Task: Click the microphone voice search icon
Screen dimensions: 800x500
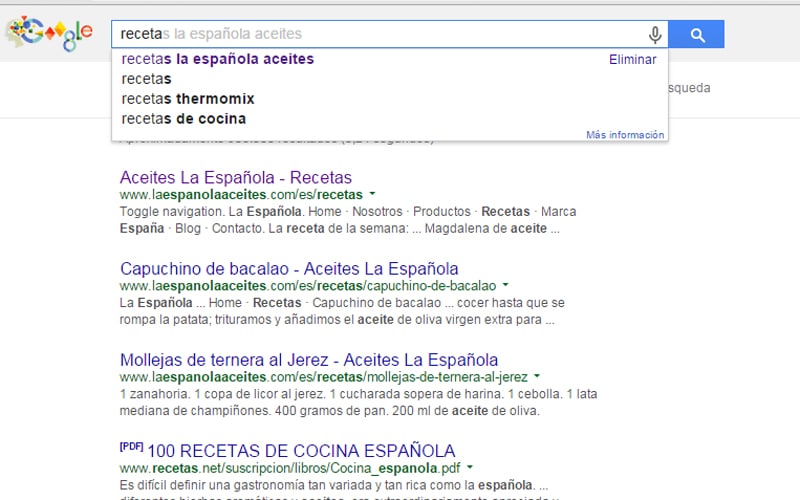Action: click(x=655, y=34)
